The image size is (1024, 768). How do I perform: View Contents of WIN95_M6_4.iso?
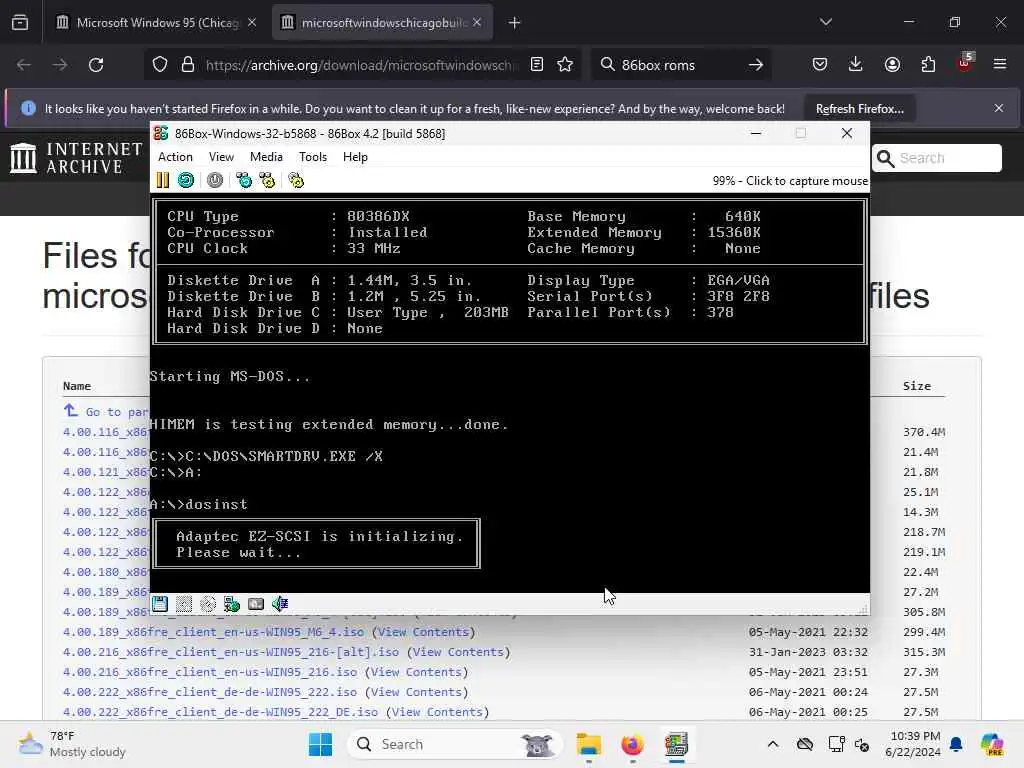pyautogui.click(x=424, y=632)
